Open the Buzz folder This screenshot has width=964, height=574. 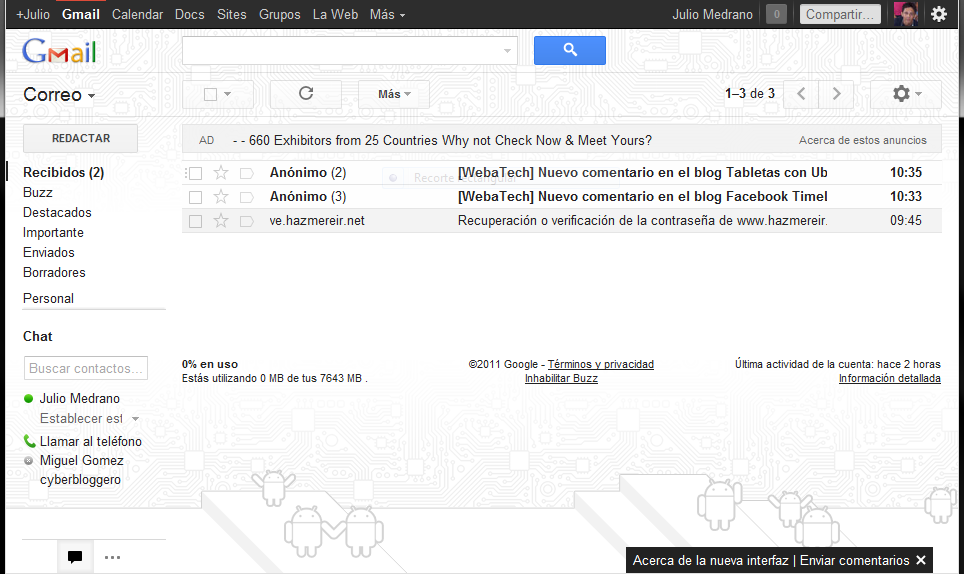[38, 192]
